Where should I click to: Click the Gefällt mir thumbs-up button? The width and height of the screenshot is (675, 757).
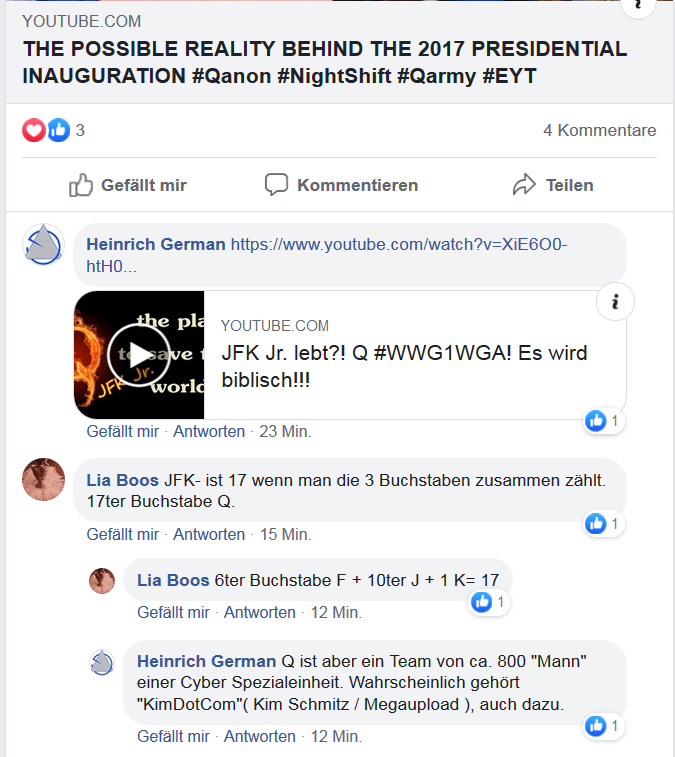pos(127,185)
